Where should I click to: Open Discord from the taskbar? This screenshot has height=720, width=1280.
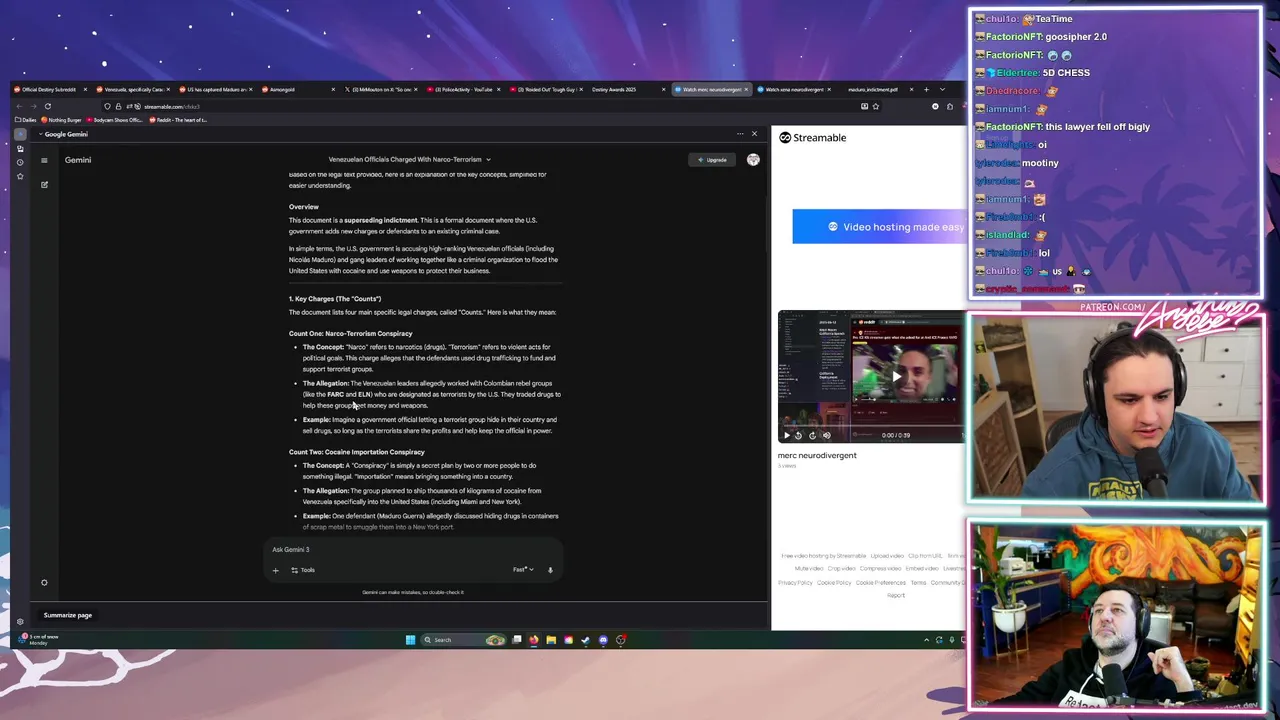(603, 640)
